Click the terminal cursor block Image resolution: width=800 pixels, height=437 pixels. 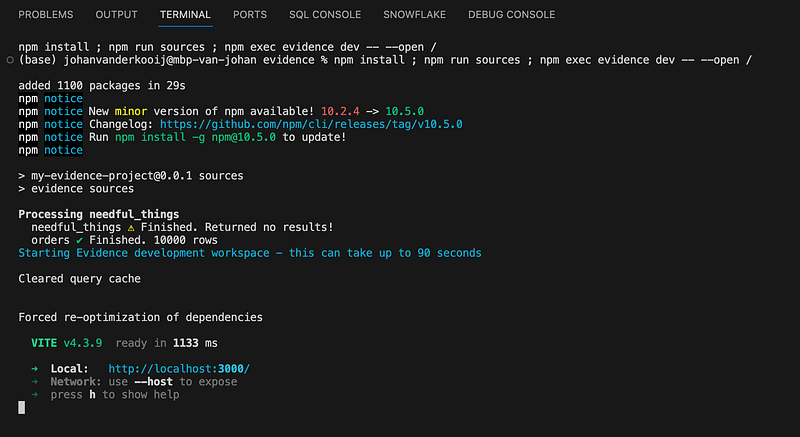(21, 407)
